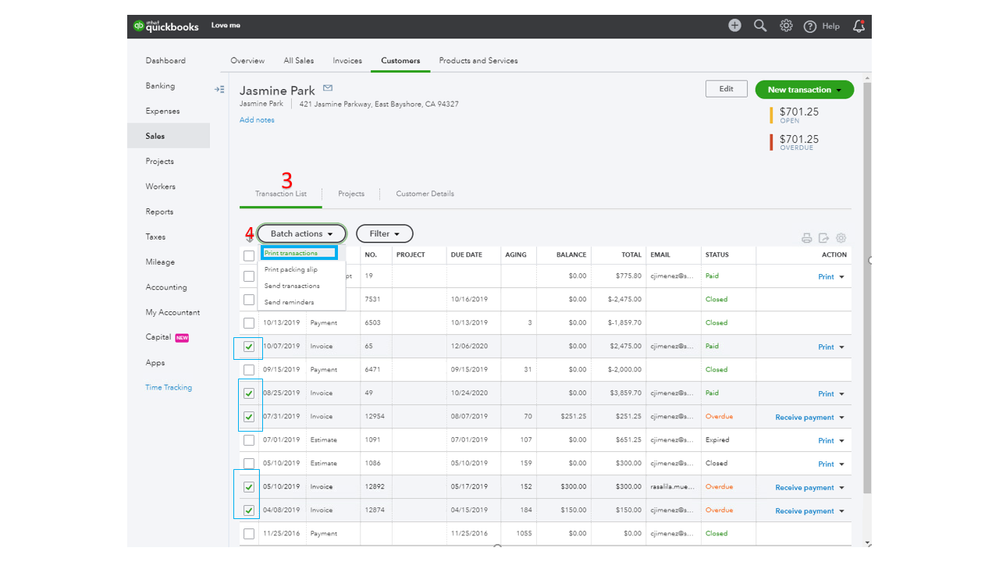The image size is (999, 562).
Task: Open settings gear in top bar
Action: point(786,26)
